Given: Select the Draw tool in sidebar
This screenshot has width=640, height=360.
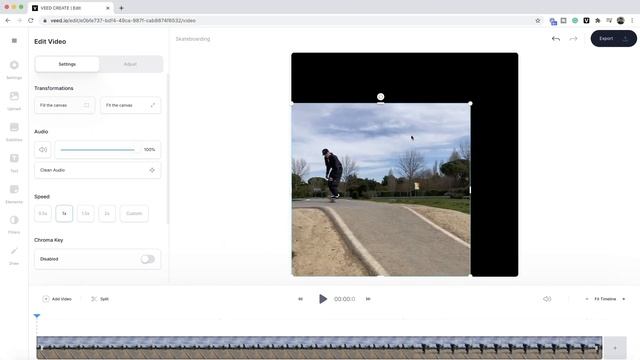Looking at the screenshot, I should 14,255.
